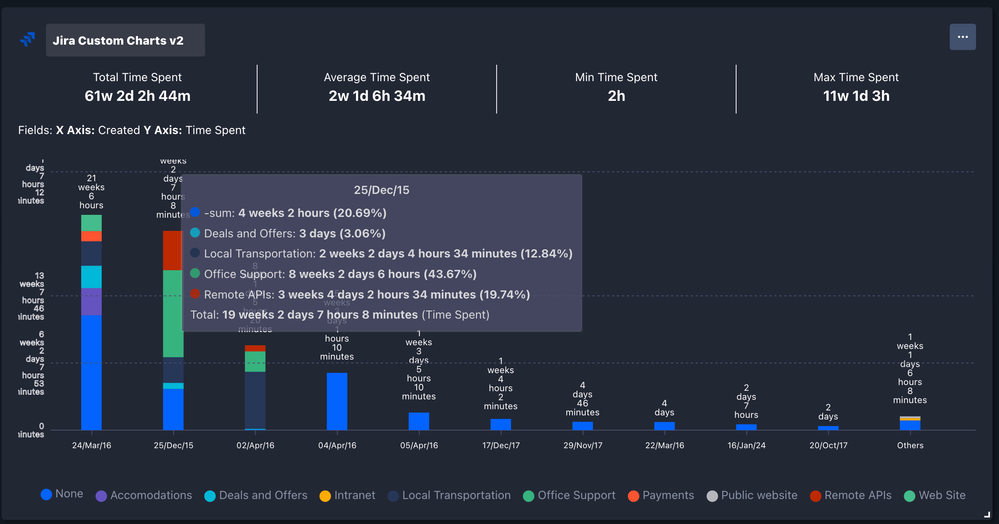Click purple Accomodations segment in 24/Mar/16 bar
Viewport: 999px width, 524px height.
(91, 302)
